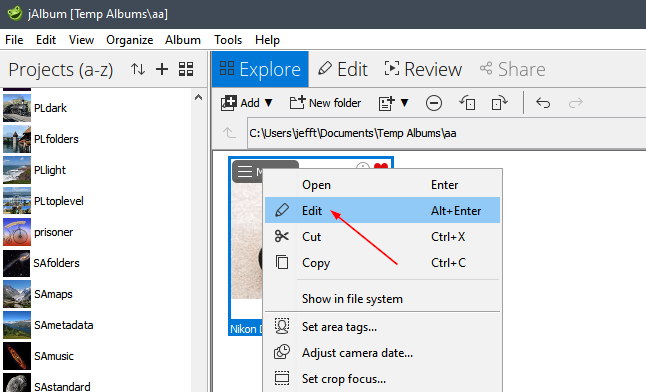
Task: Select the SAmusic project
Action: tap(54, 356)
